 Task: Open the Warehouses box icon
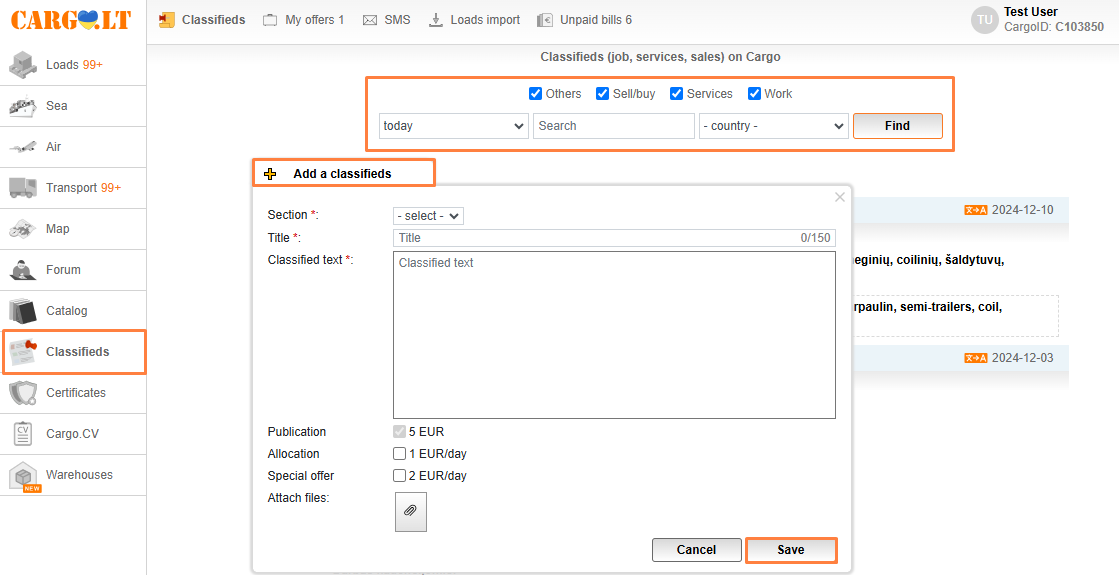pos(23,476)
